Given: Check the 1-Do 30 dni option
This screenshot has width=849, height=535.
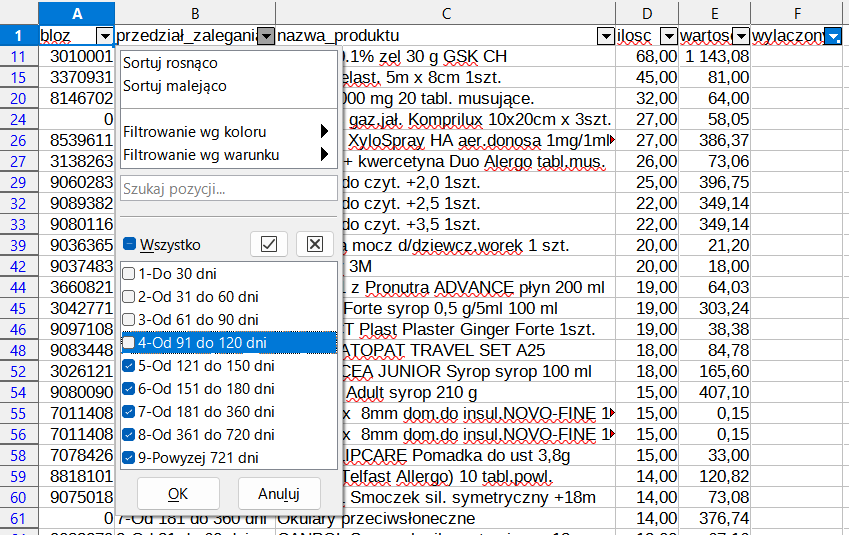Looking at the screenshot, I should point(129,274).
